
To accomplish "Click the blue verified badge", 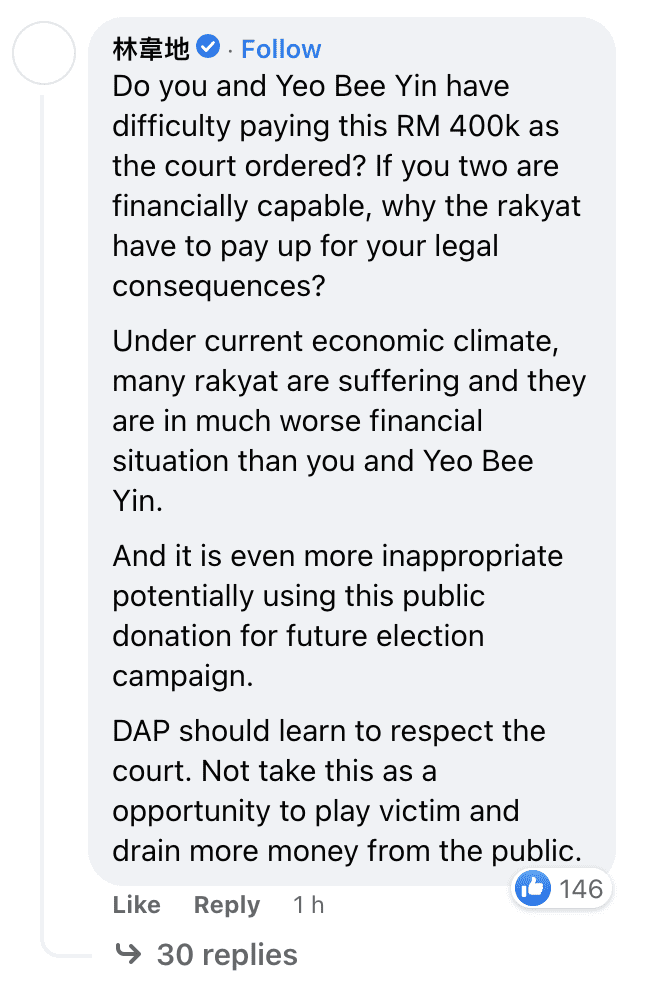I will (209, 47).
